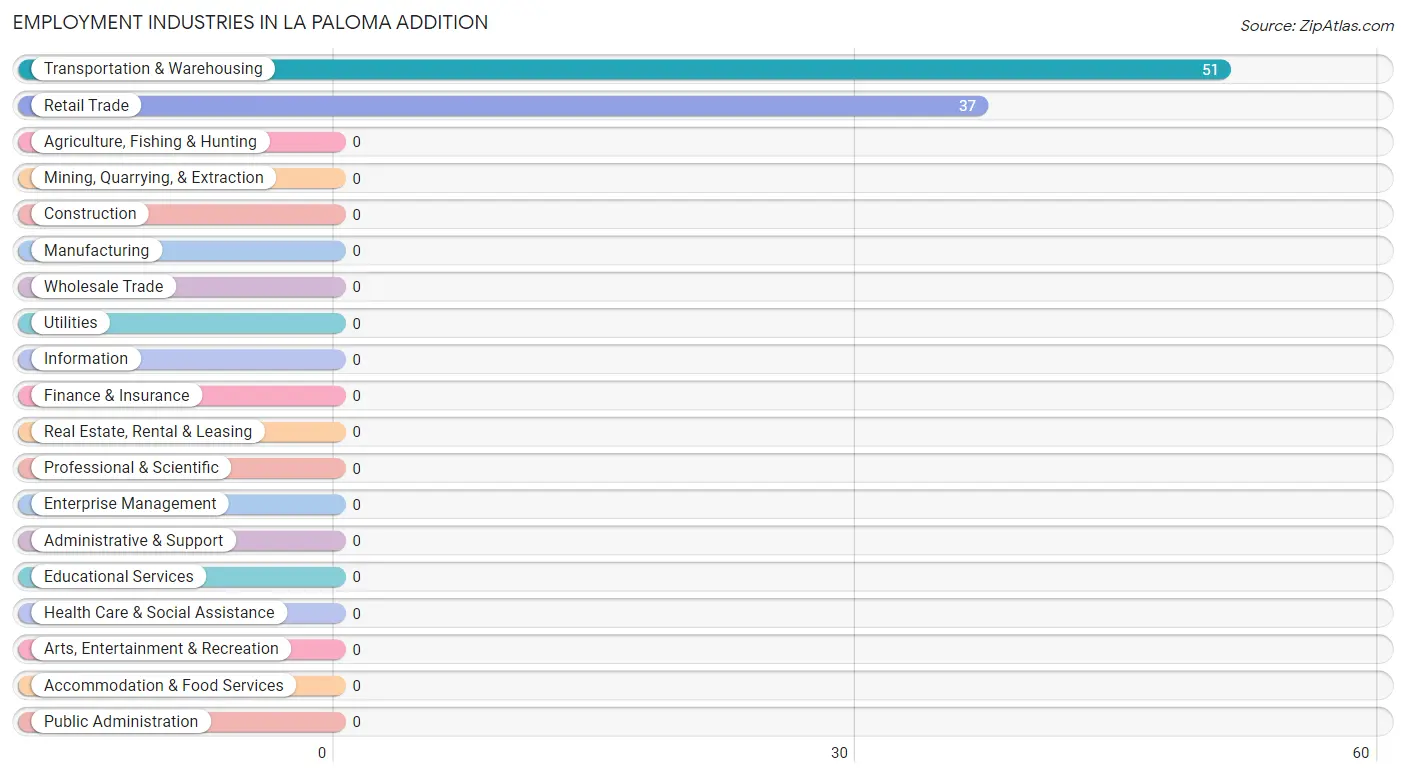Click the Construction label
1406x776 pixels.
click(x=90, y=214)
